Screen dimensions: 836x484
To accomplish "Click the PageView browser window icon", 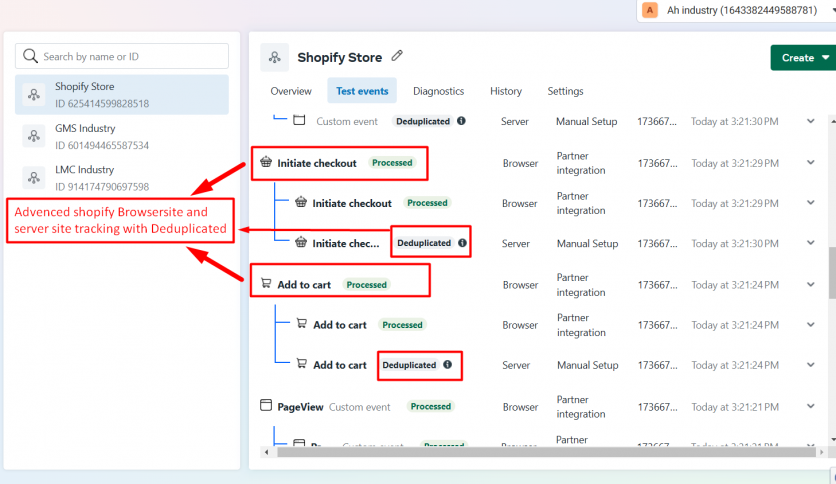I will click(x=266, y=406).
